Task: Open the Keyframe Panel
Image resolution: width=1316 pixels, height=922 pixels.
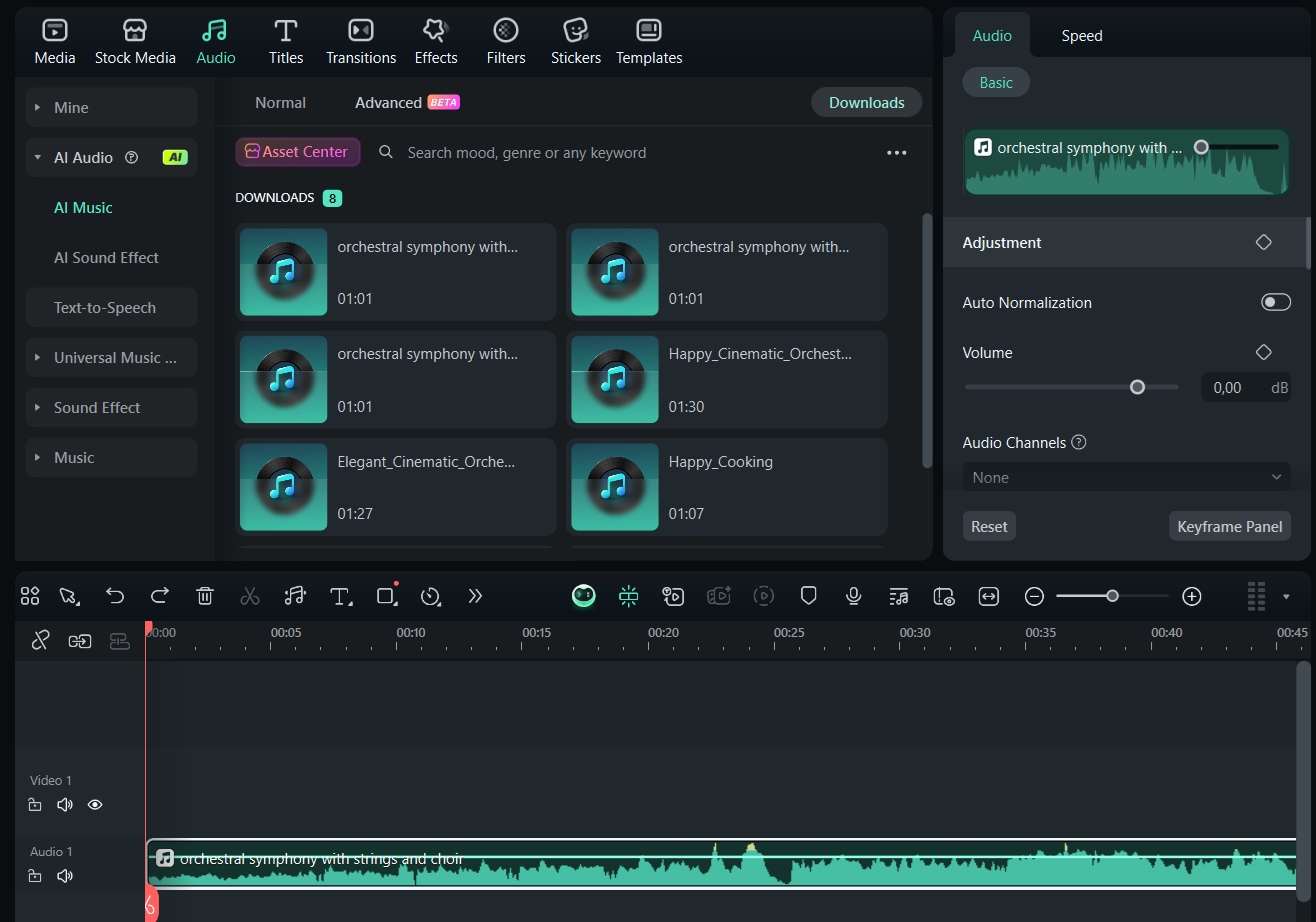Action: (1229, 526)
